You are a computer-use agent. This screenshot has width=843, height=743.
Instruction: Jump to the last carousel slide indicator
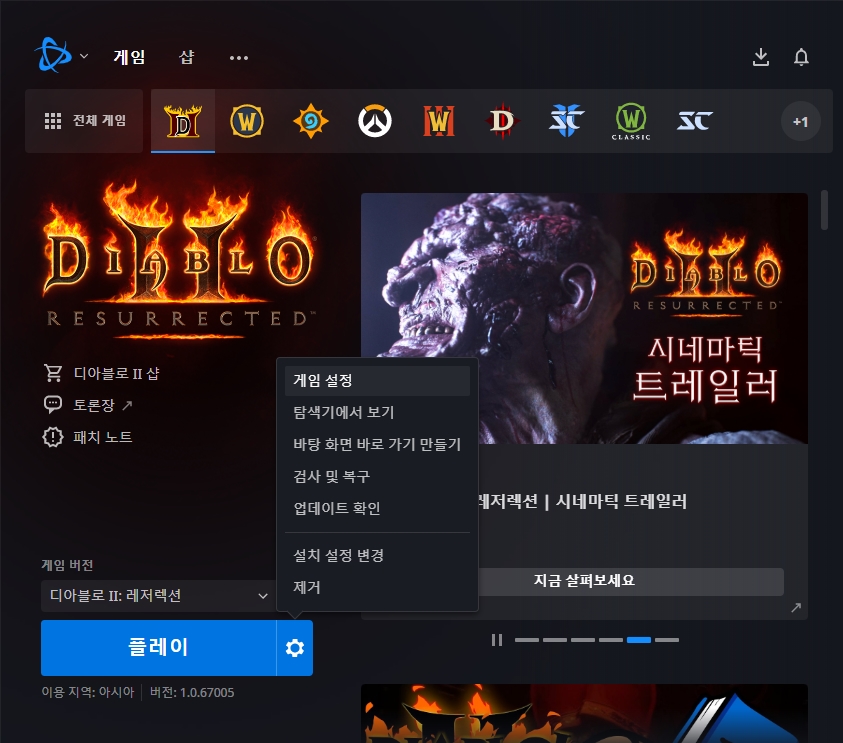click(x=667, y=640)
